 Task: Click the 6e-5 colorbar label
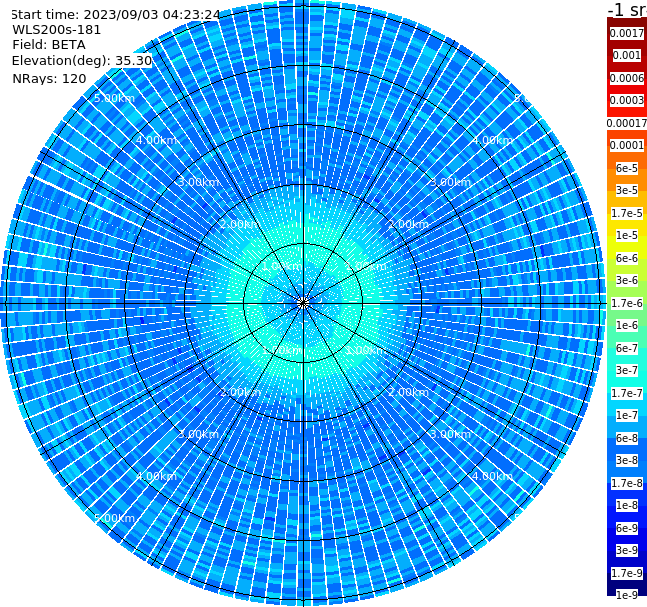(x=627, y=168)
